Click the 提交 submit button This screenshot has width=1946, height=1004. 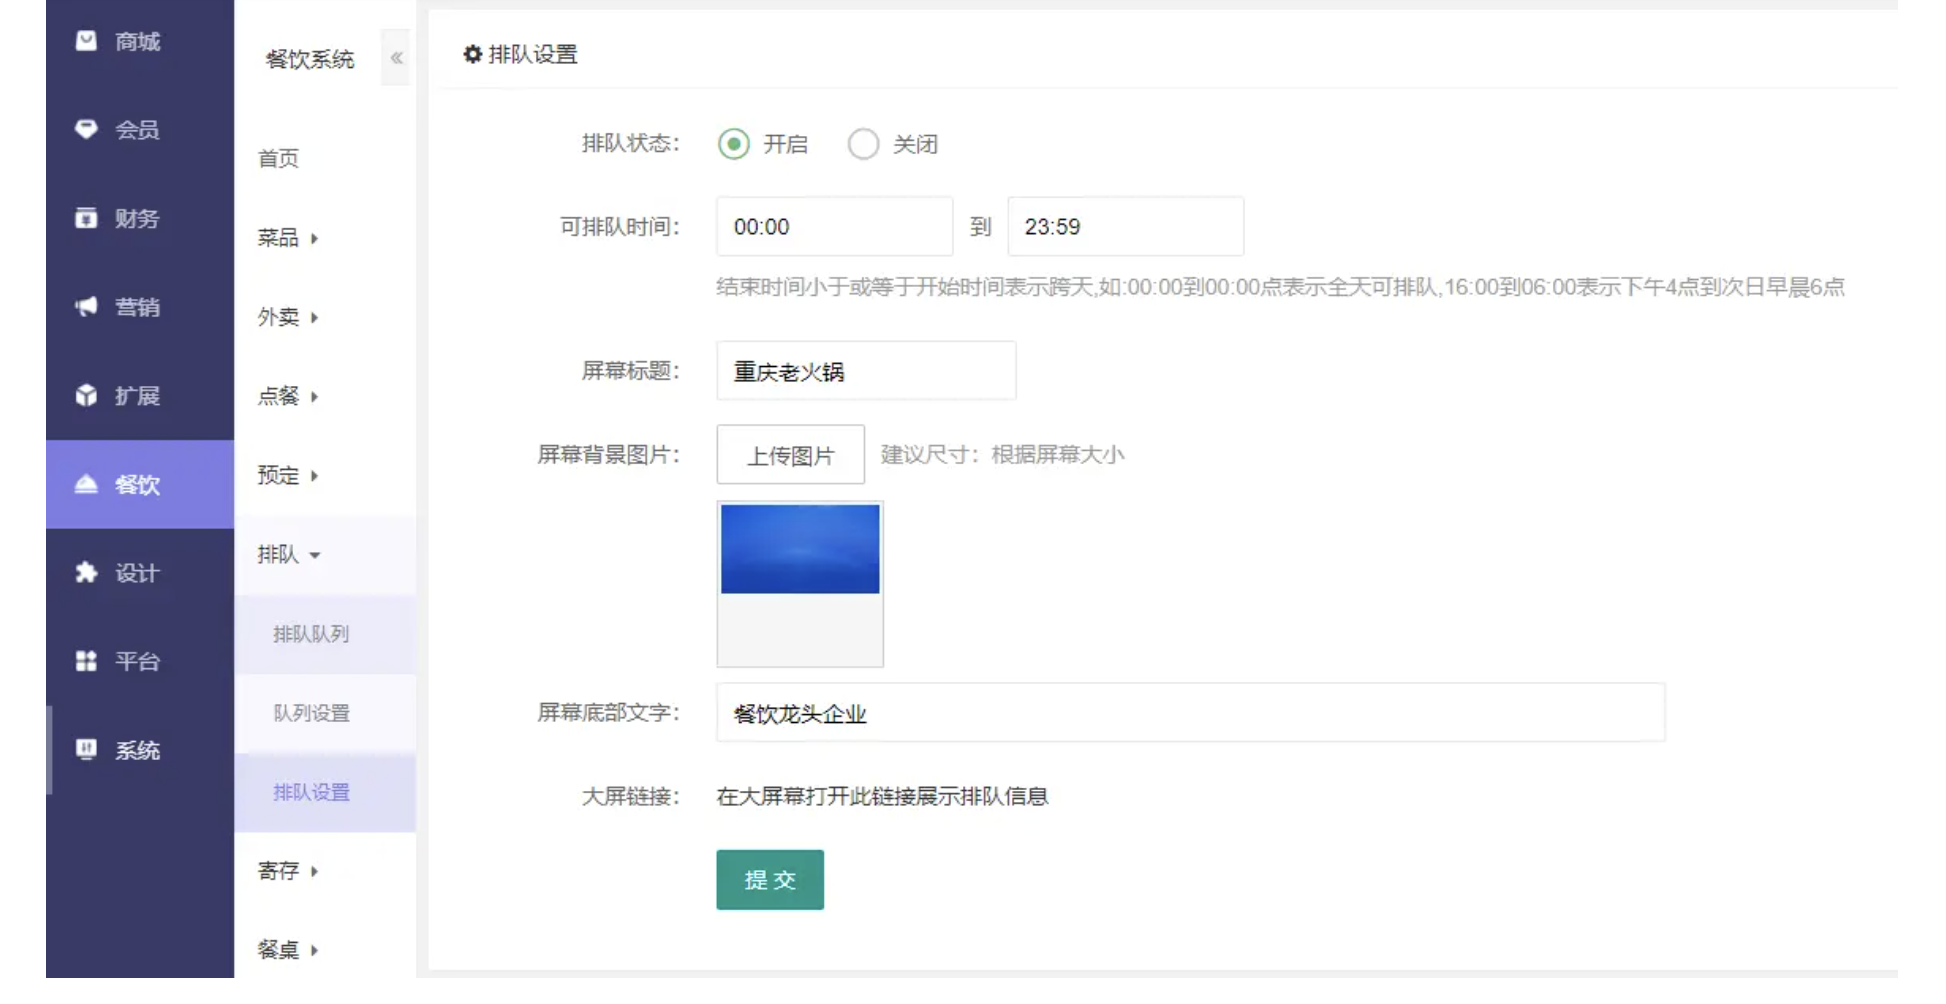tap(770, 880)
